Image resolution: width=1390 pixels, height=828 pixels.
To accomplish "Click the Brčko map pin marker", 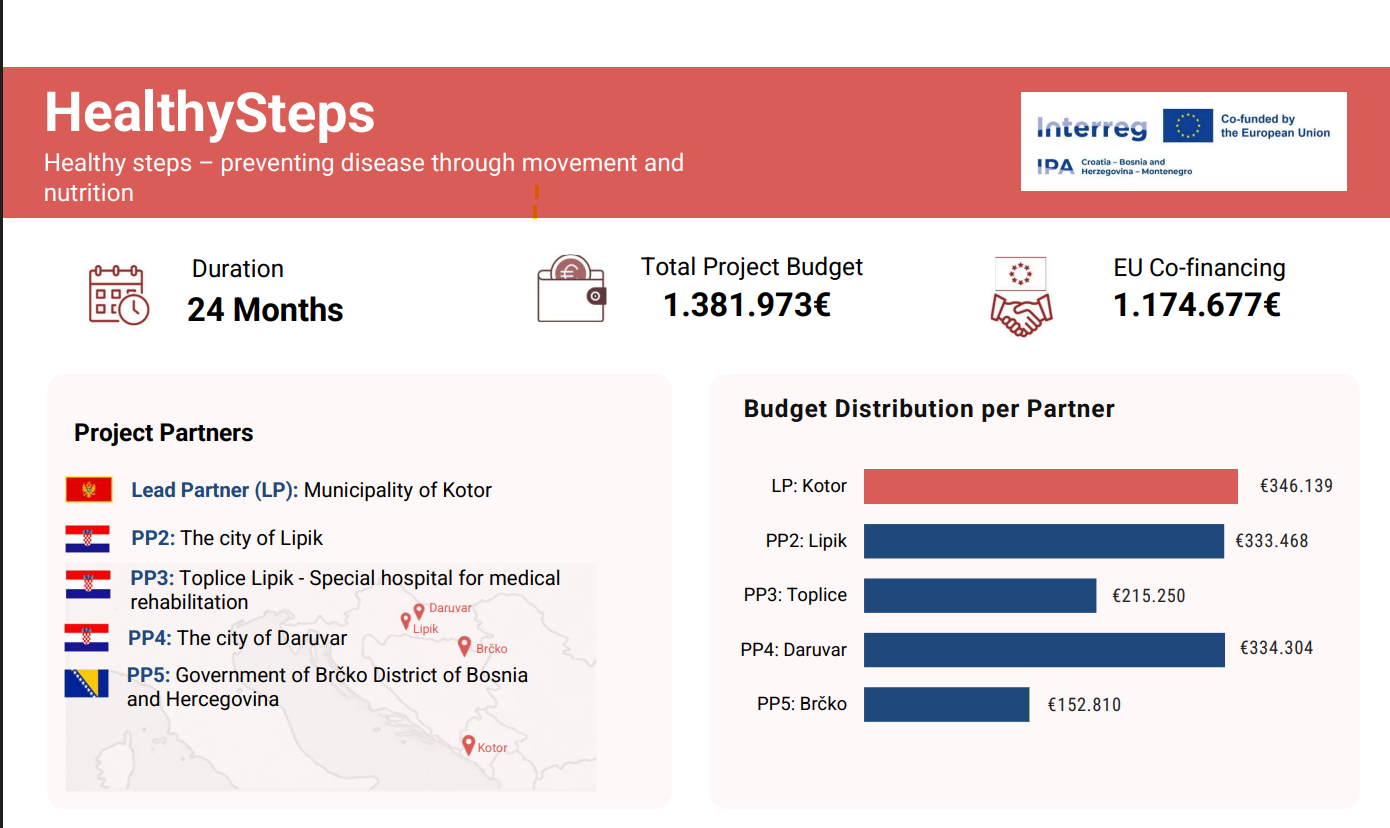I will tap(465, 646).
